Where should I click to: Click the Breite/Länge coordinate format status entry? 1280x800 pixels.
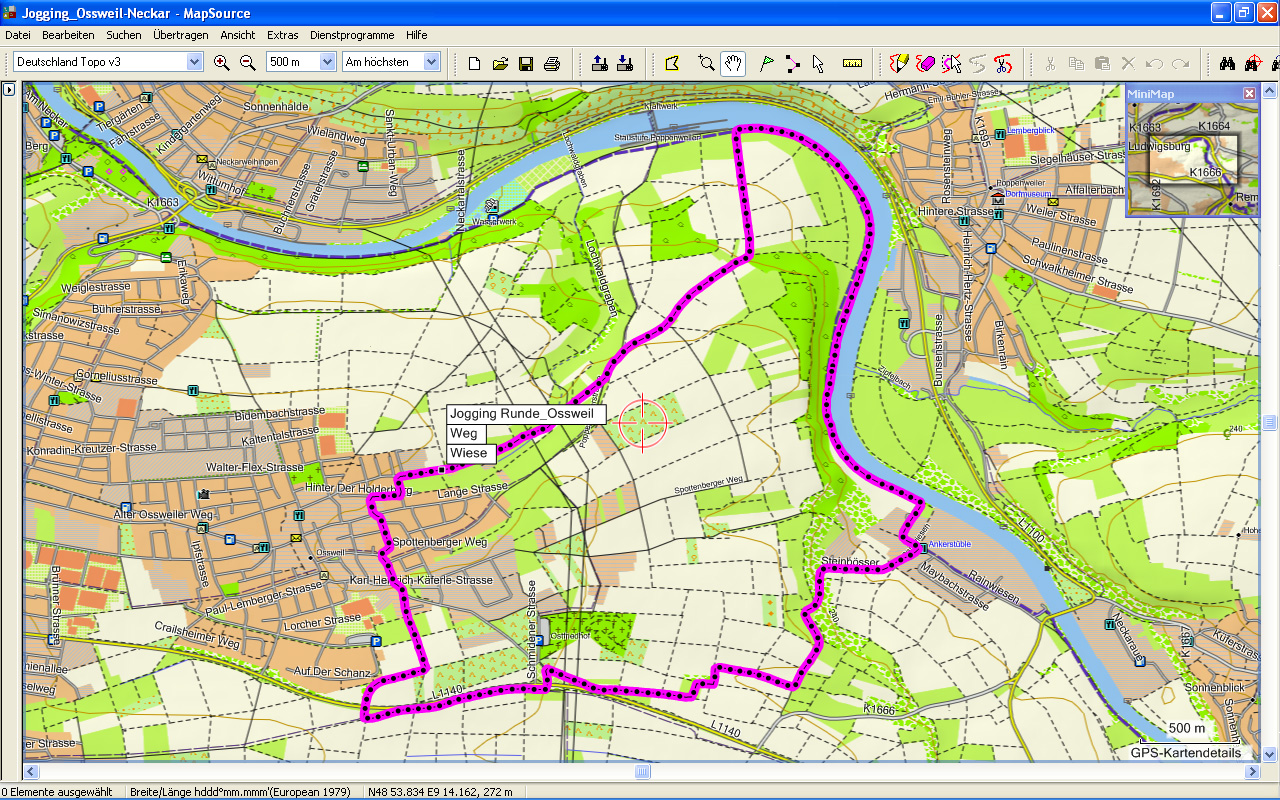[x=240, y=792]
